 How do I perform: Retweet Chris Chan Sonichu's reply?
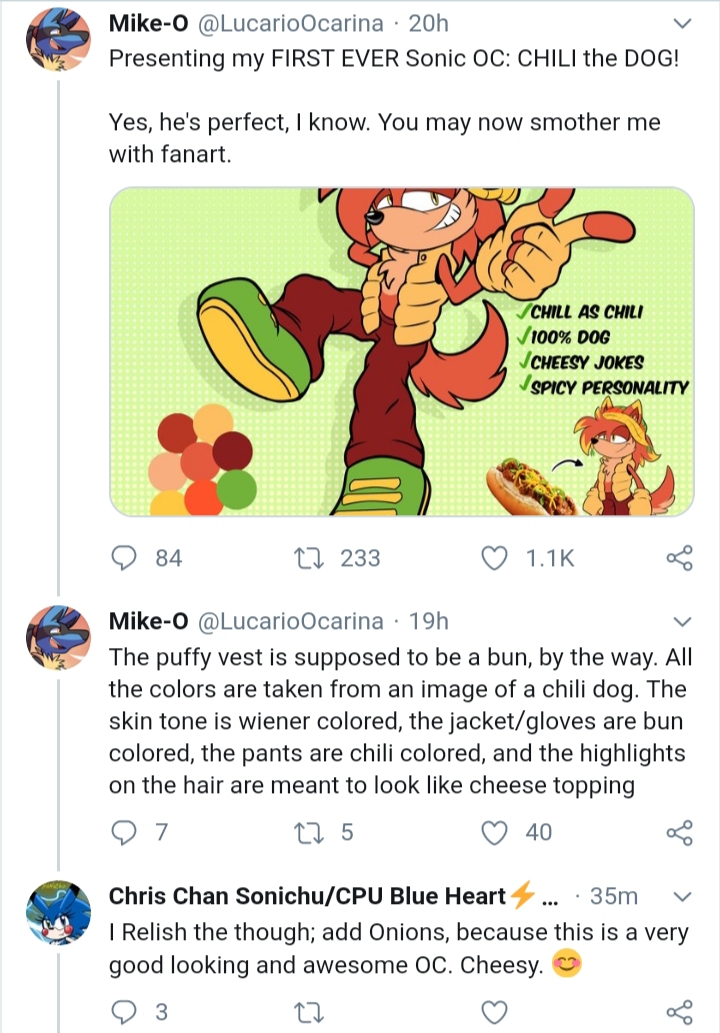click(x=308, y=1011)
